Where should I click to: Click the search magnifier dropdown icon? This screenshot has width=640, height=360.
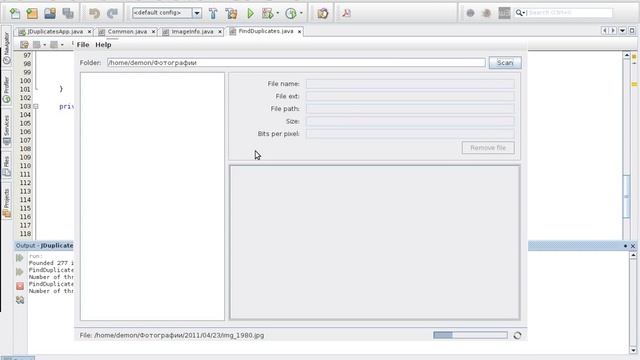click(520, 13)
